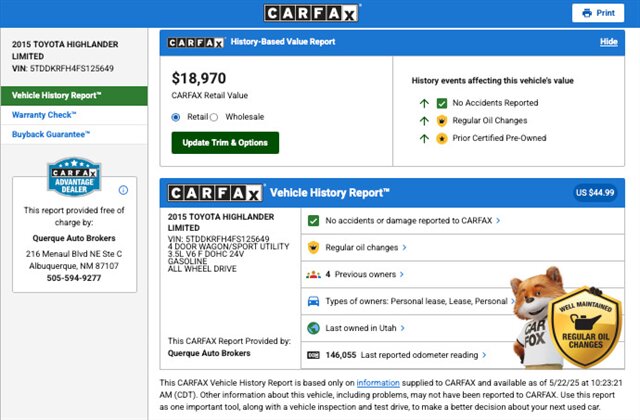Viewport: 640px width, 420px height.
Task: Open Warranty Check sidebar tab
Action: pyautogui.click(x=74, y=115)
